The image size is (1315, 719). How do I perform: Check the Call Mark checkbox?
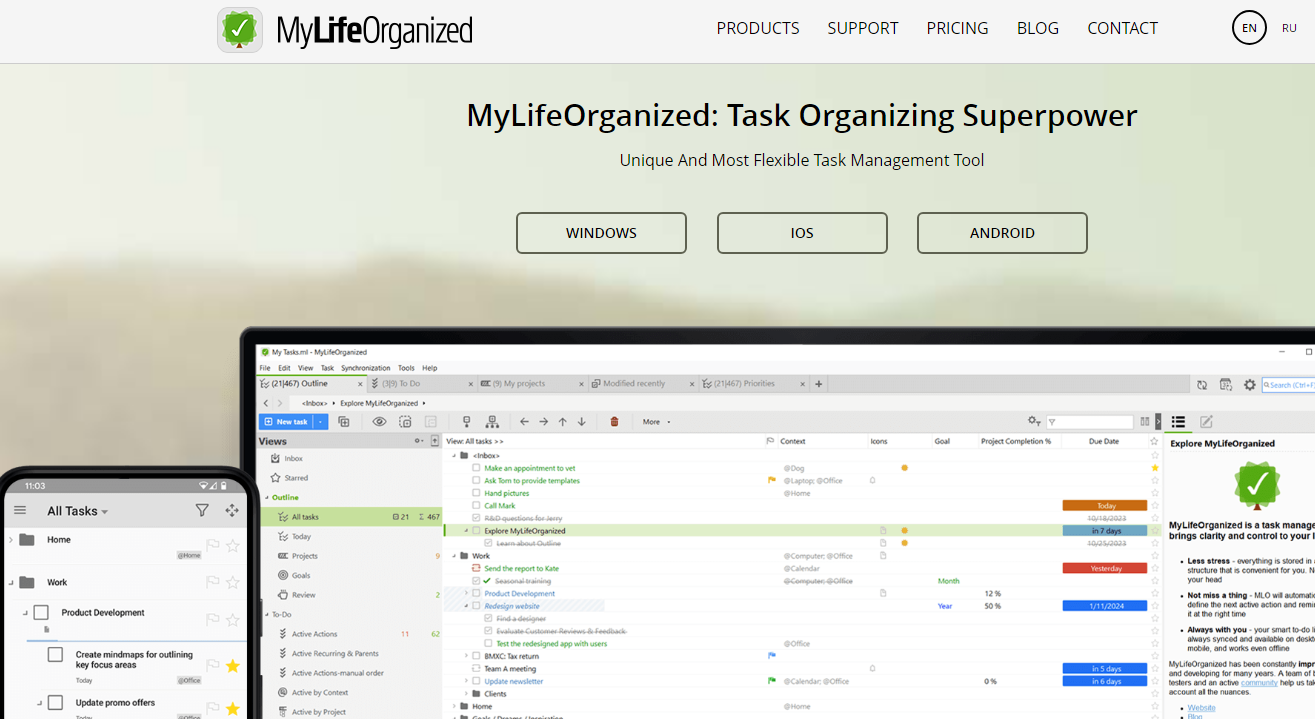476,506
